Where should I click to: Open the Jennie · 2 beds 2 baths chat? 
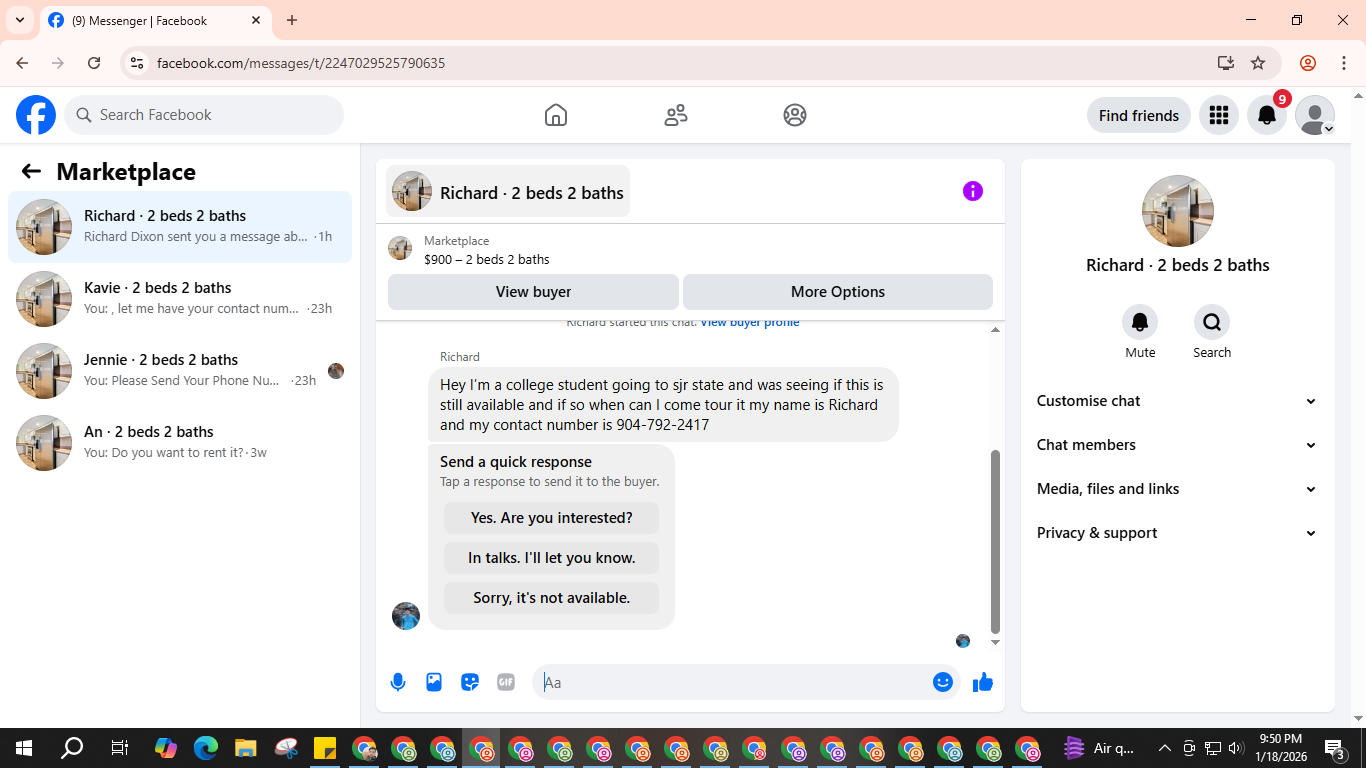180,371
